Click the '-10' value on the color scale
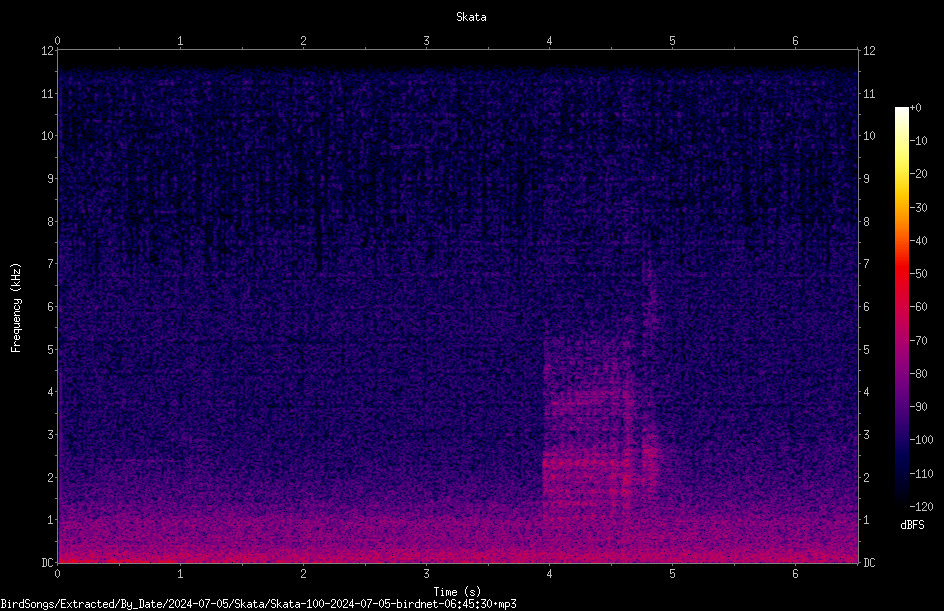This screenshot has width=944, height=611. coord(918,141)
